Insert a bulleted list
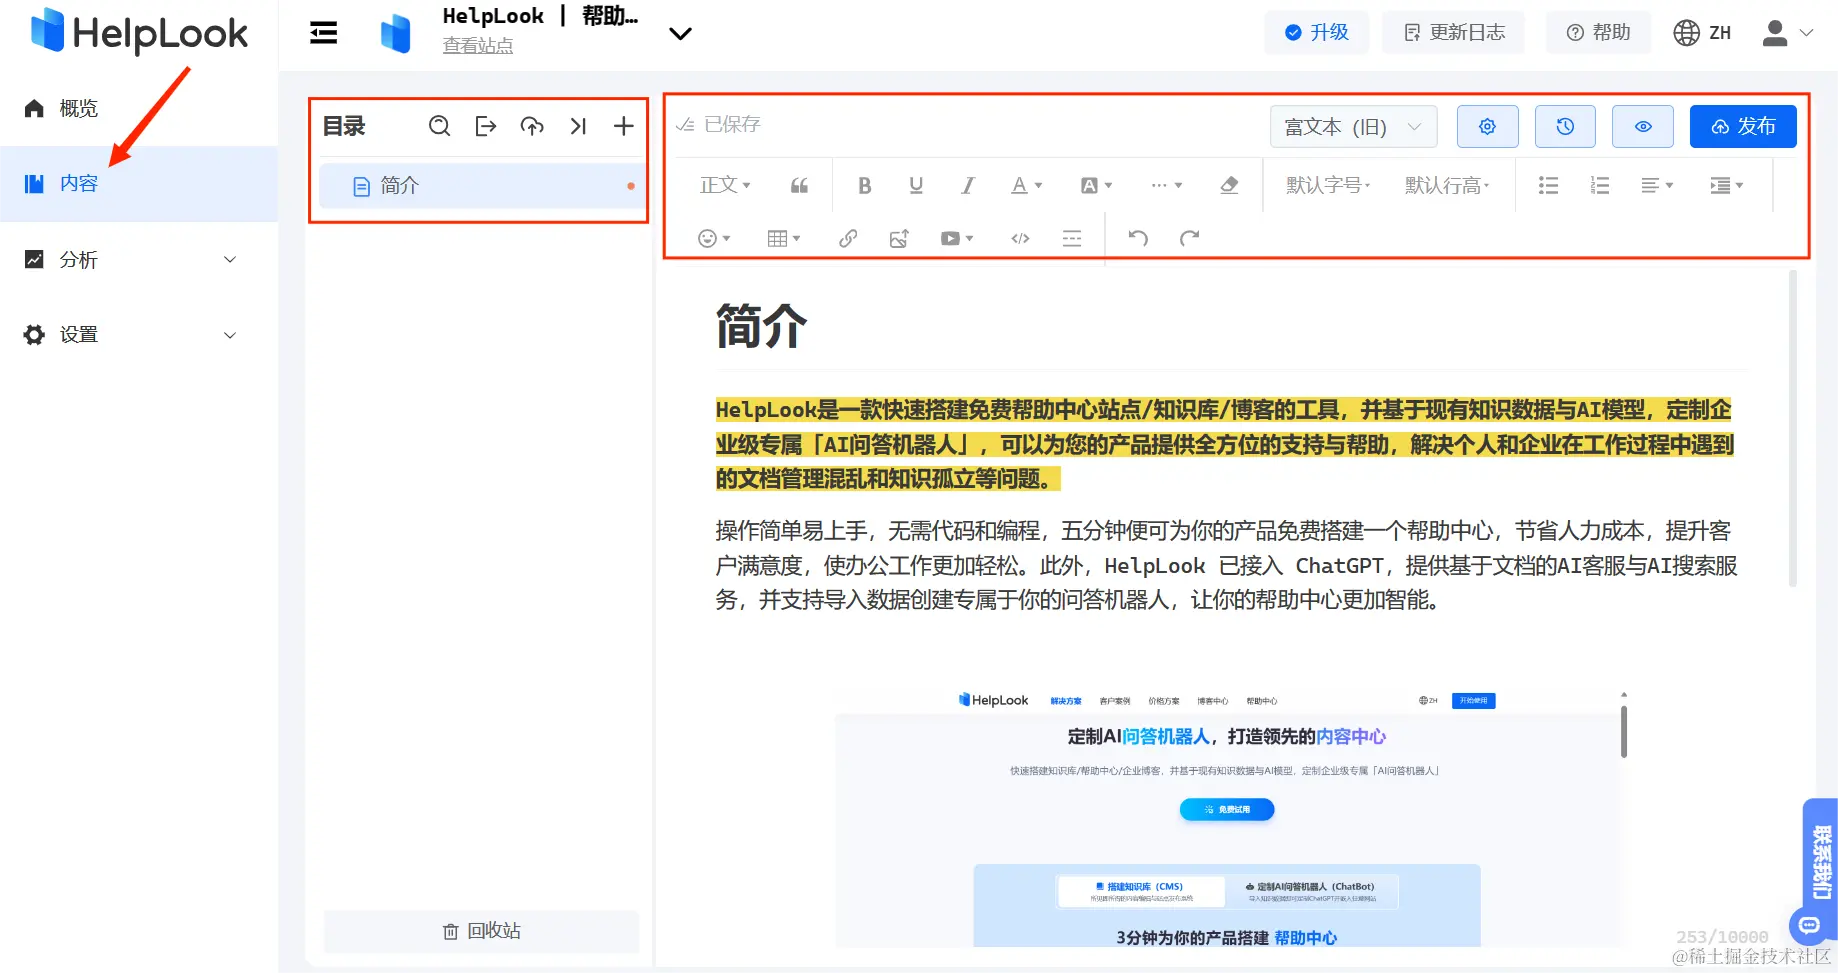The width and height of the screenshot is (1838, 973). 1548,185
